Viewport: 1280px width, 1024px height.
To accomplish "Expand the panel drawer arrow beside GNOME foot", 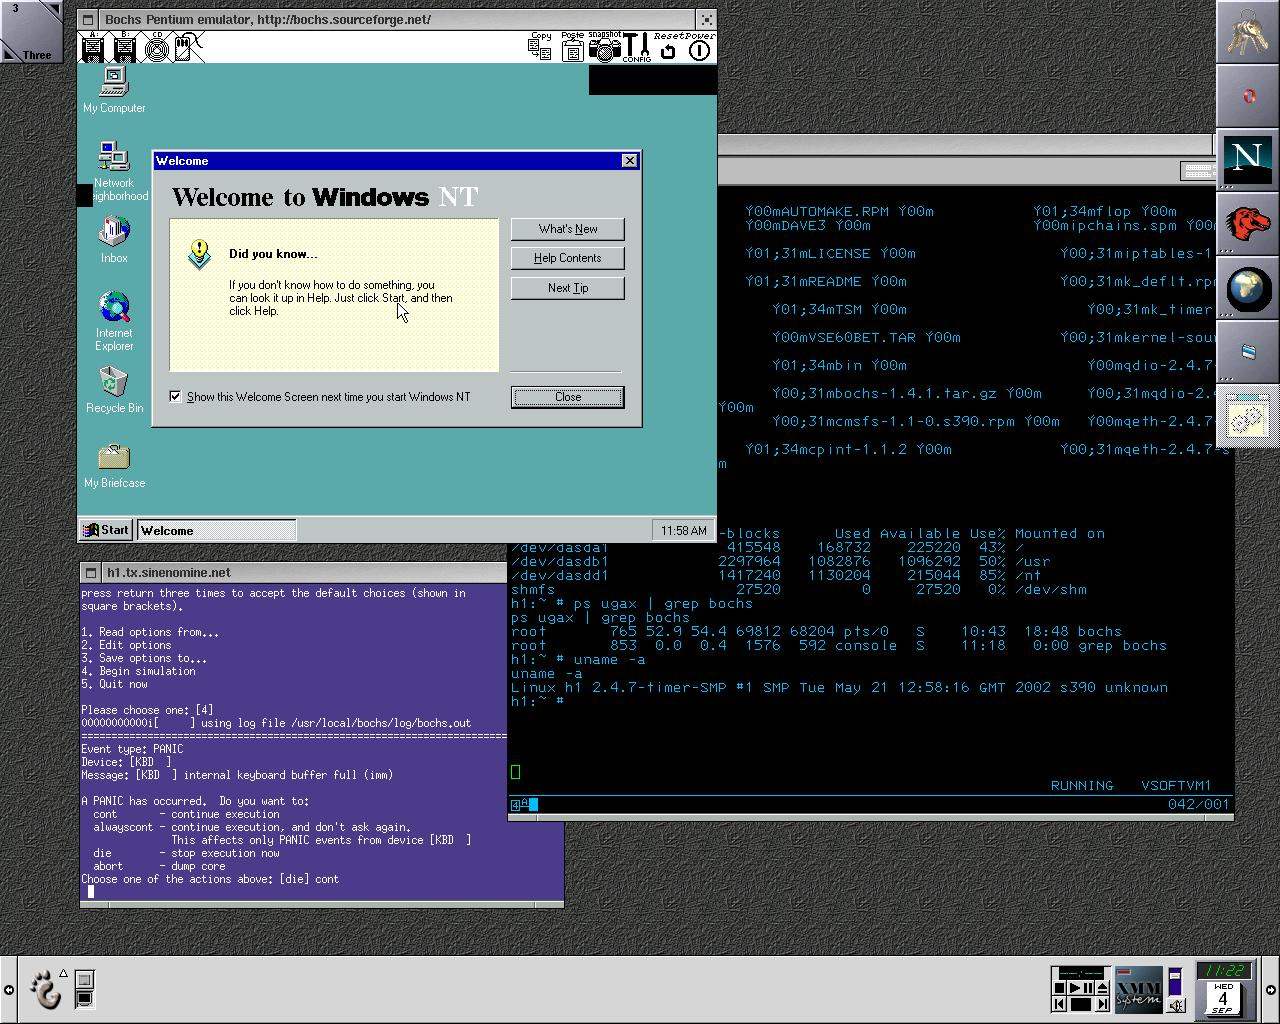I will [x=63, y=973].
